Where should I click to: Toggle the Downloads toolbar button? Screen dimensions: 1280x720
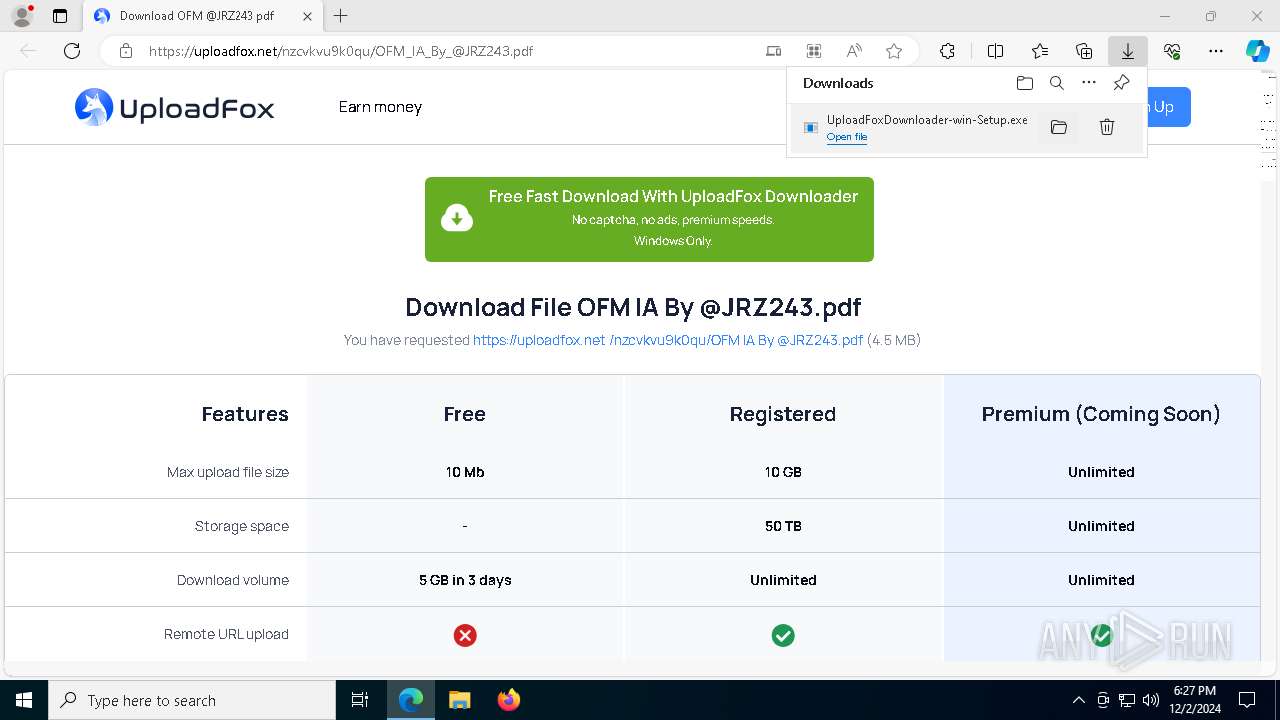[x=1128, y=51]
